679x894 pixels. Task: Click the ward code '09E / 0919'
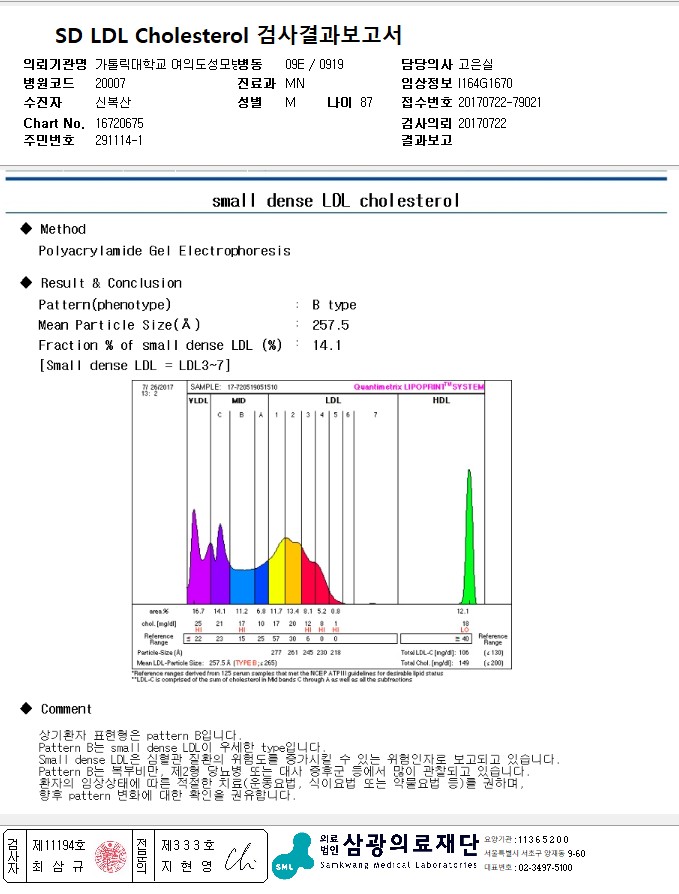(314, 64)
